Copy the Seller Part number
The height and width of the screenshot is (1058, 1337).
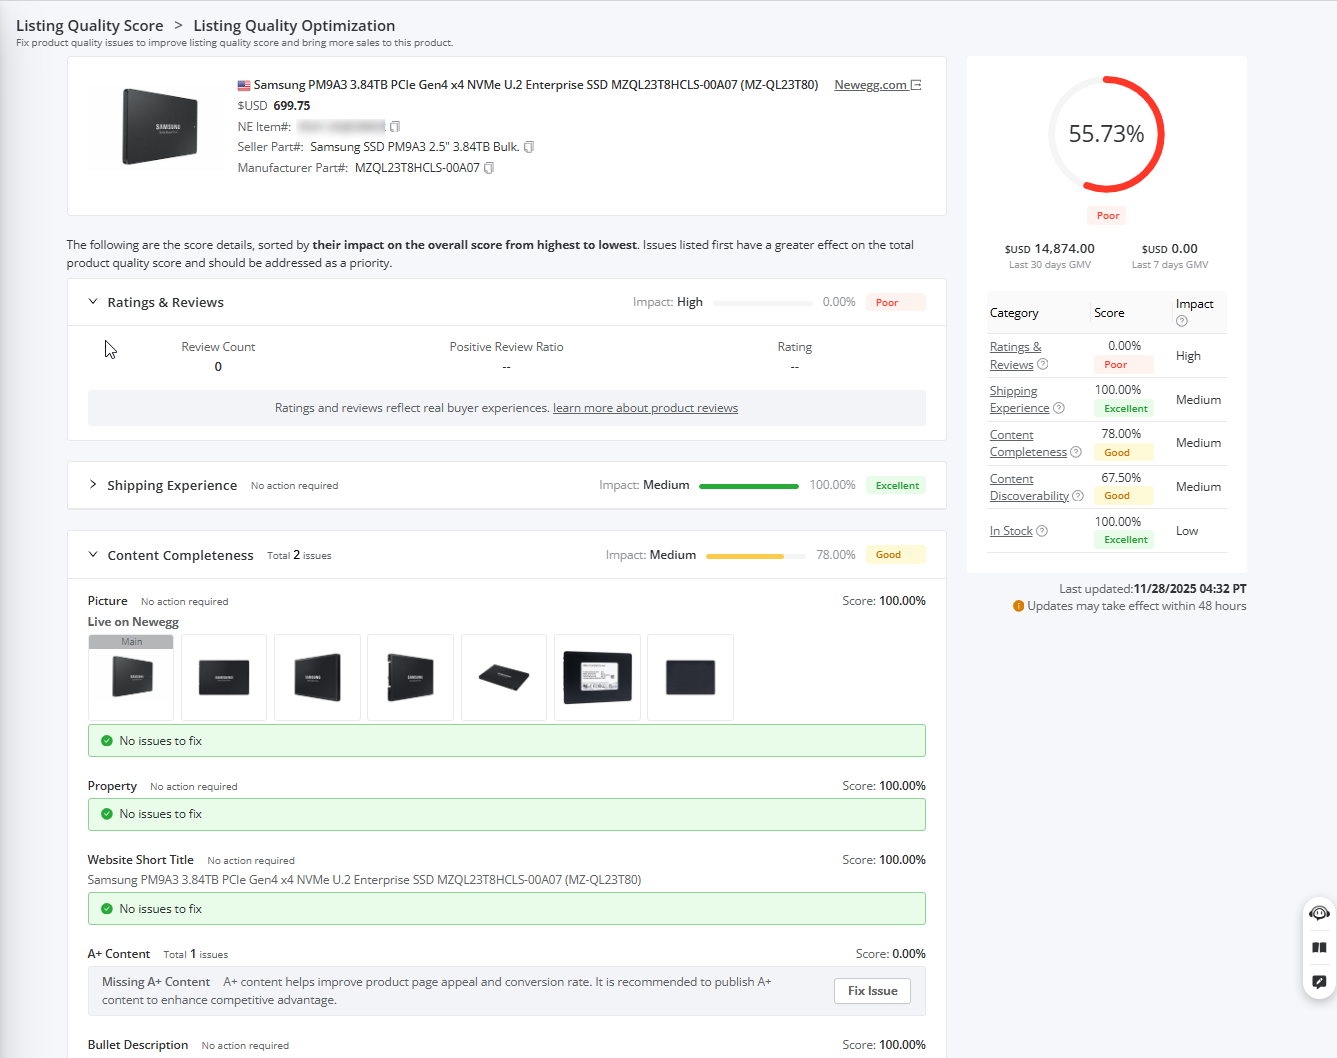[x=529, y=147]
